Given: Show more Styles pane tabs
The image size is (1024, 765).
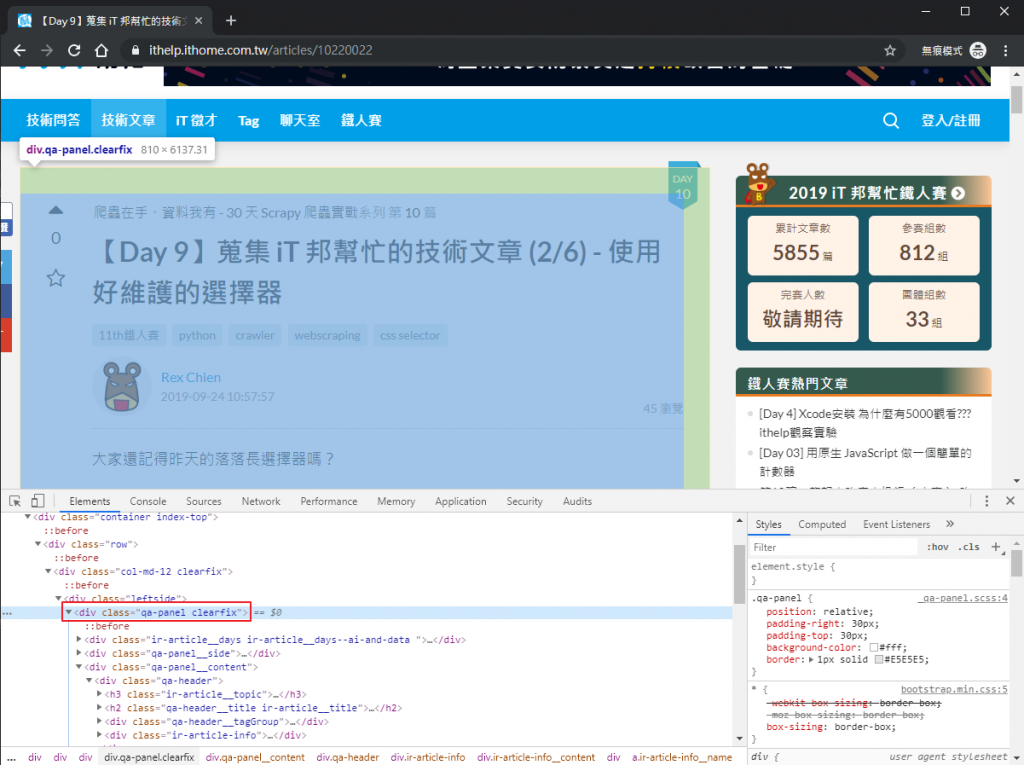Looking at the screenshot, I should (950, 524).
